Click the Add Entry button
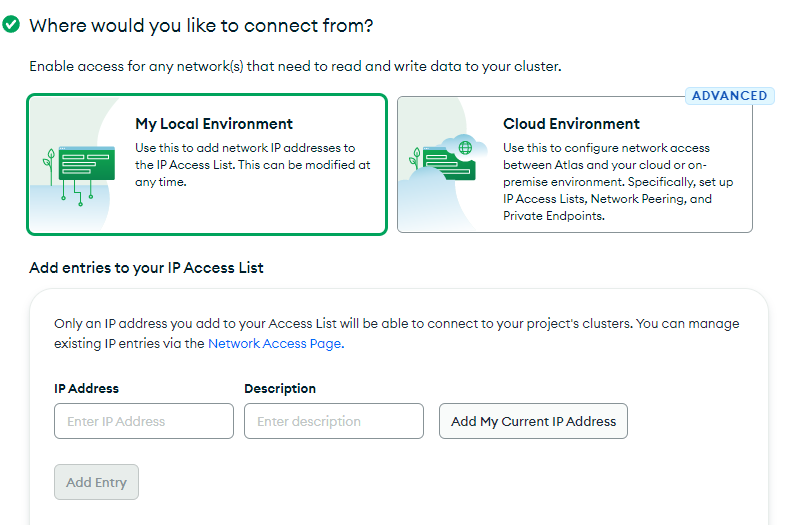Viewport: 792px width, 525px height. click(x=96, y=482)
